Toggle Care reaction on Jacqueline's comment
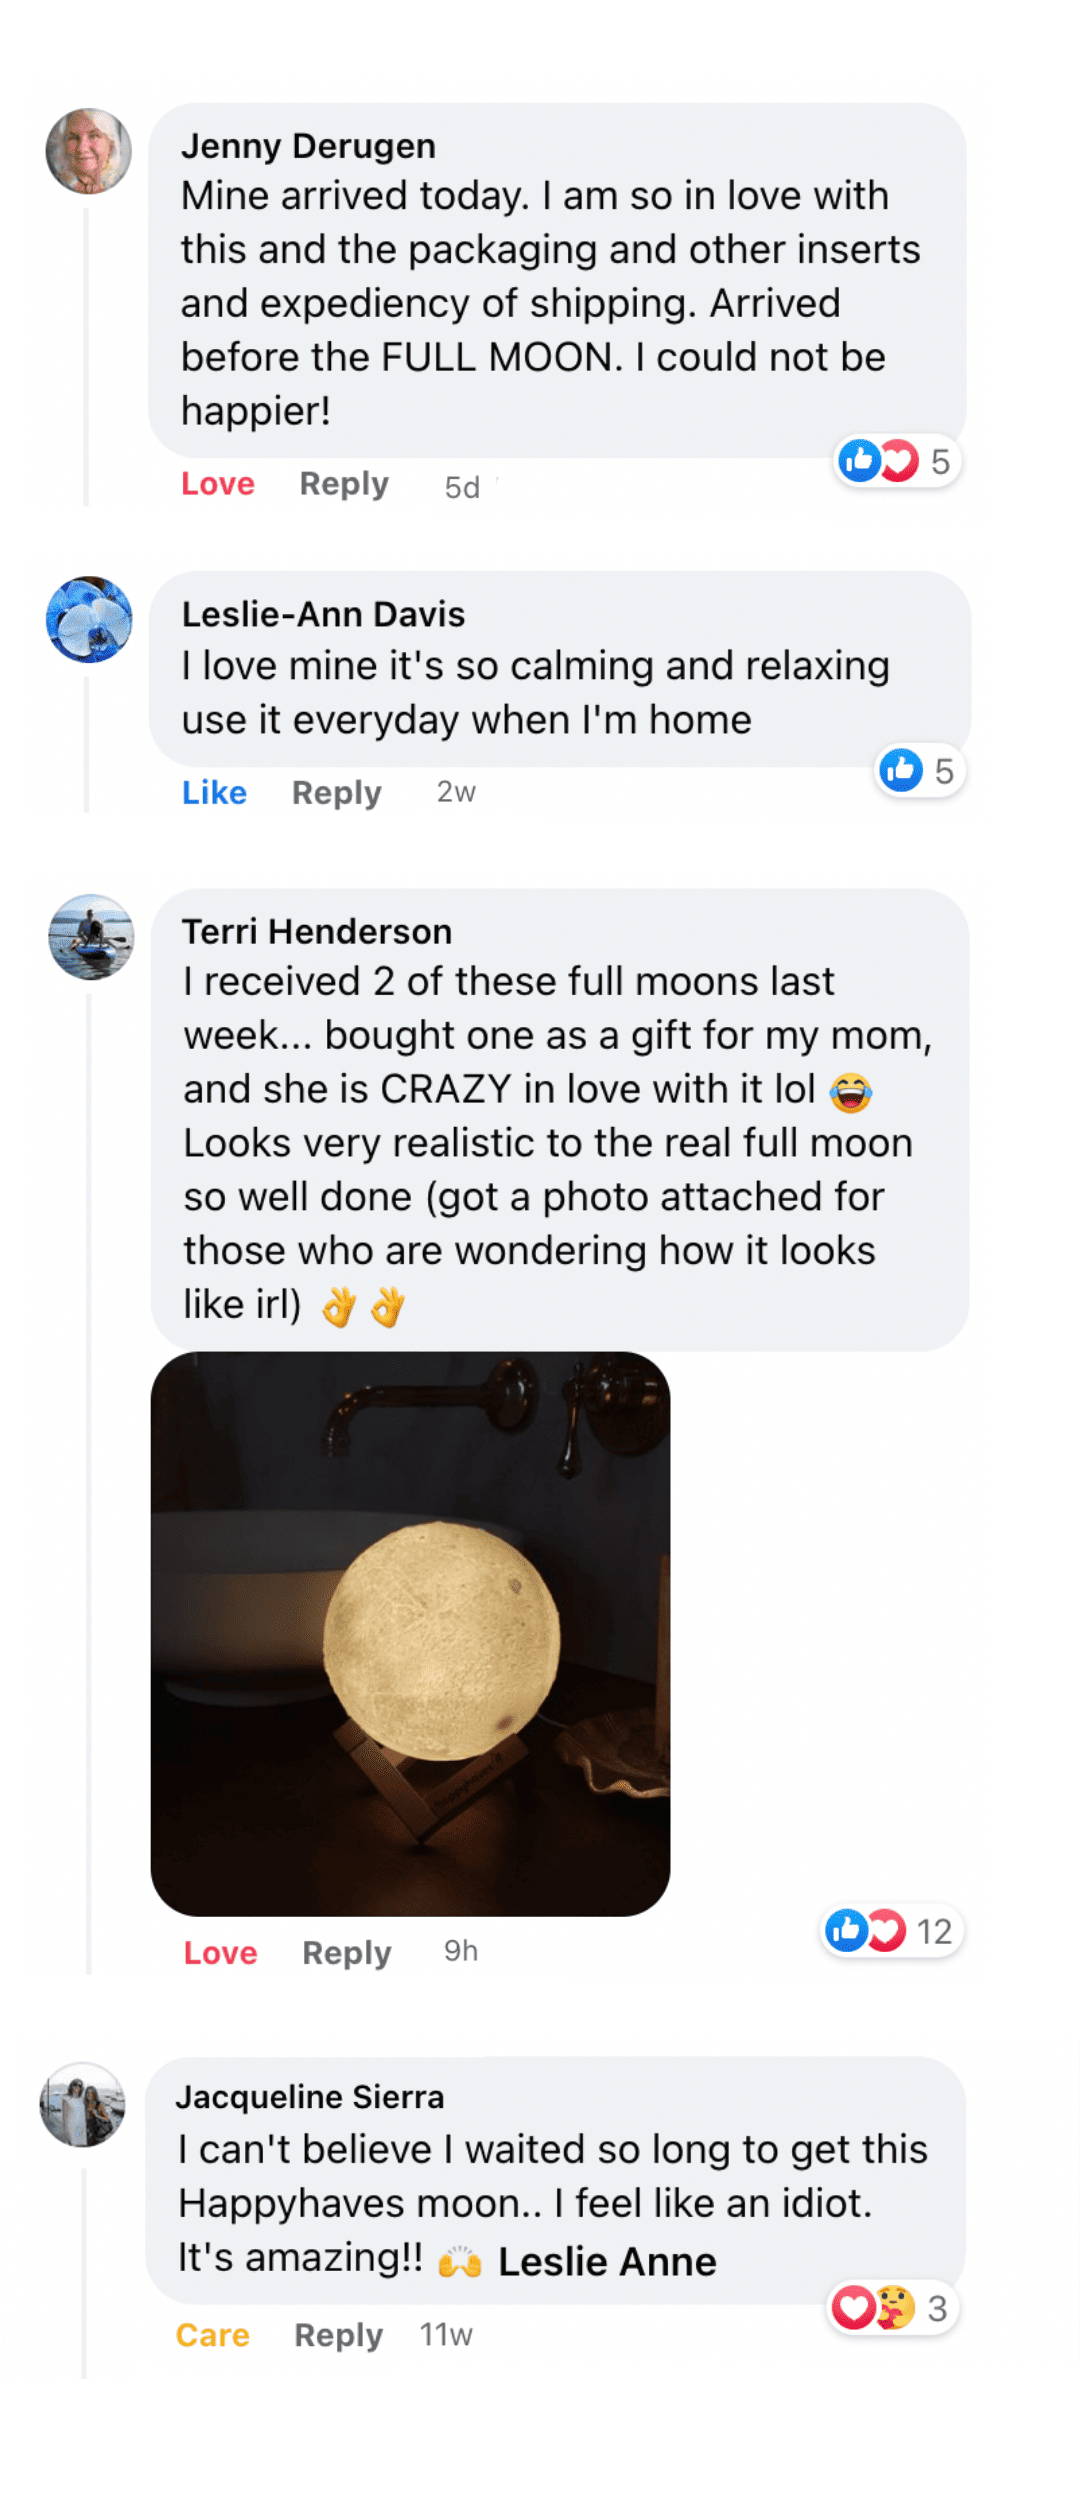Viewport: 1080px width, 2520px height. [213, 2335]
